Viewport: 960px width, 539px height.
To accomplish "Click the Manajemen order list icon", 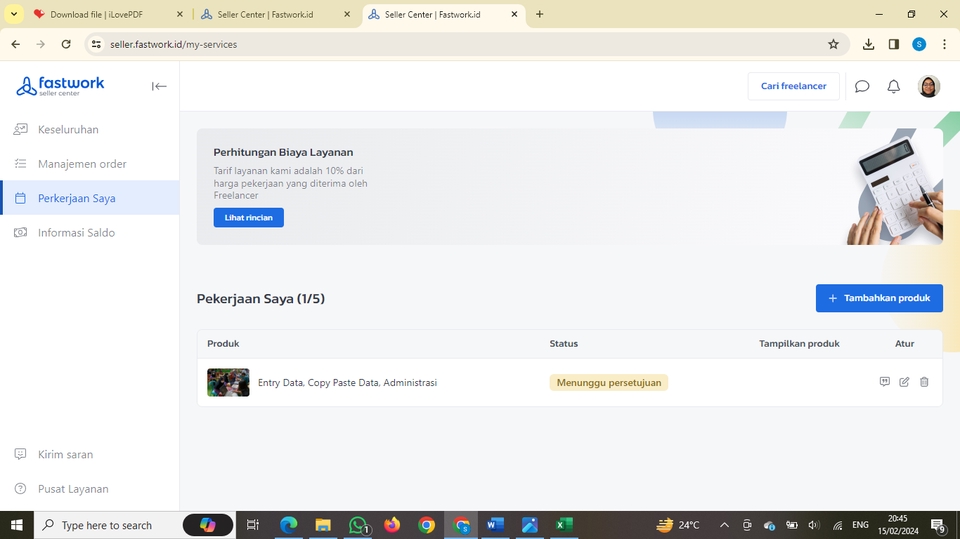I will [20, 164].
